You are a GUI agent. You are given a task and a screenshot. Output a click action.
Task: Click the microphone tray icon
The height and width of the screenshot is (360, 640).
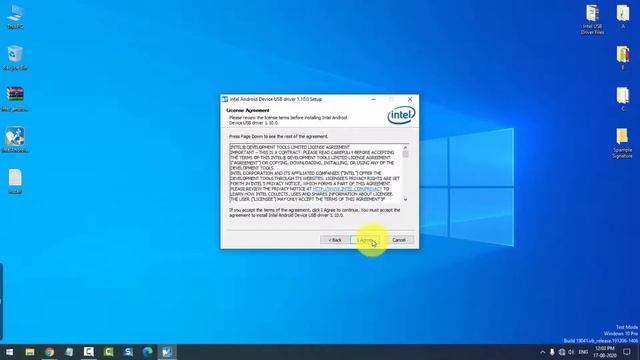point(552,352)
